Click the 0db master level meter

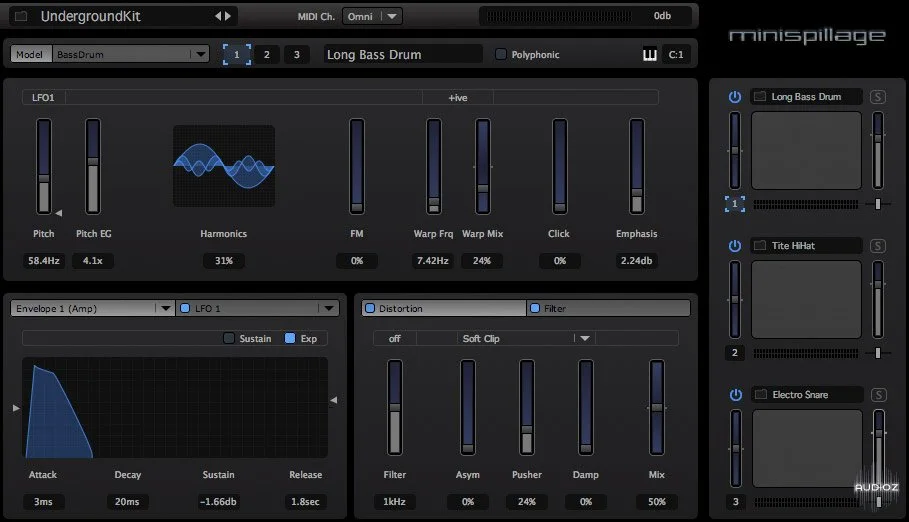586,16
